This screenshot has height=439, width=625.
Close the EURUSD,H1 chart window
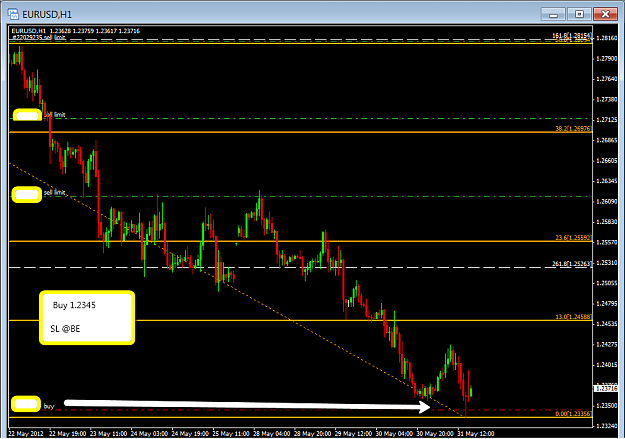[x=605, y=14]
